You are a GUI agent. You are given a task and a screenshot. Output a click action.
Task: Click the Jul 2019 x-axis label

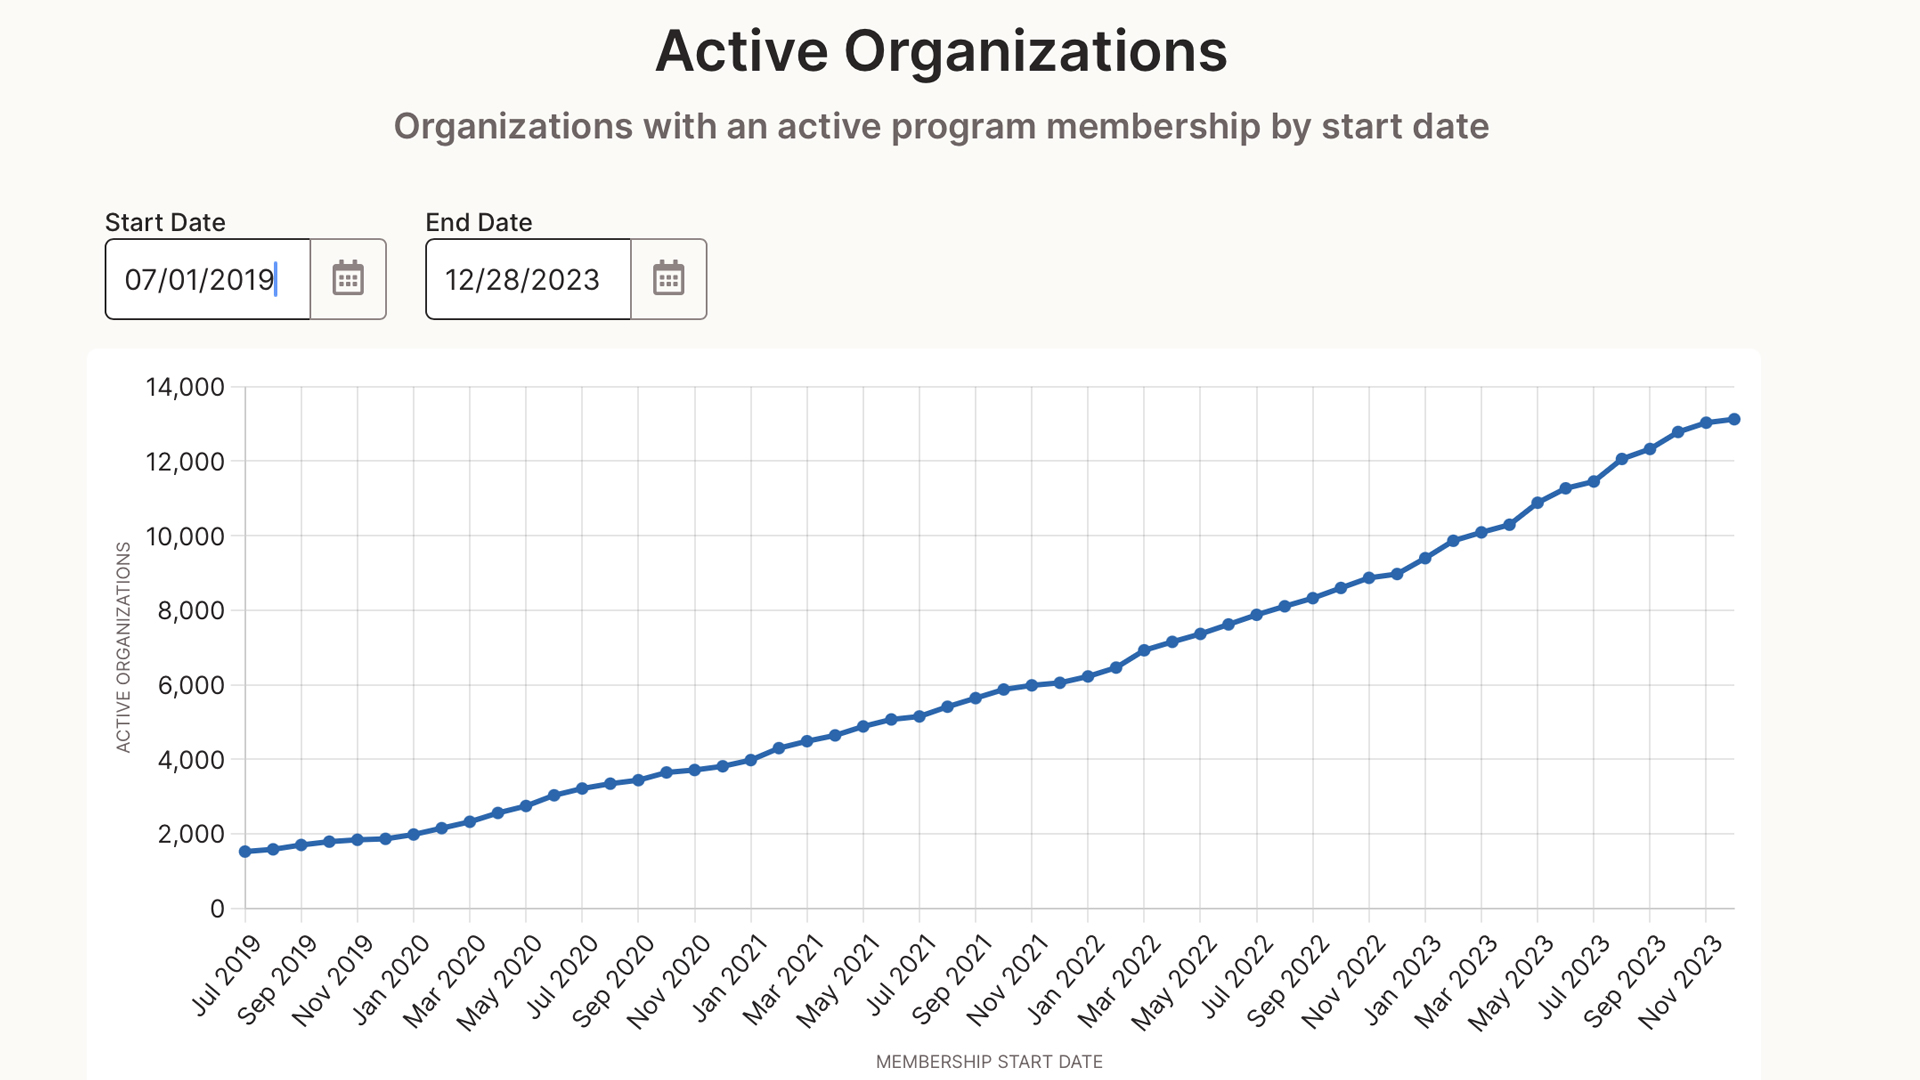pyautogui.click(x=227, y=974)
